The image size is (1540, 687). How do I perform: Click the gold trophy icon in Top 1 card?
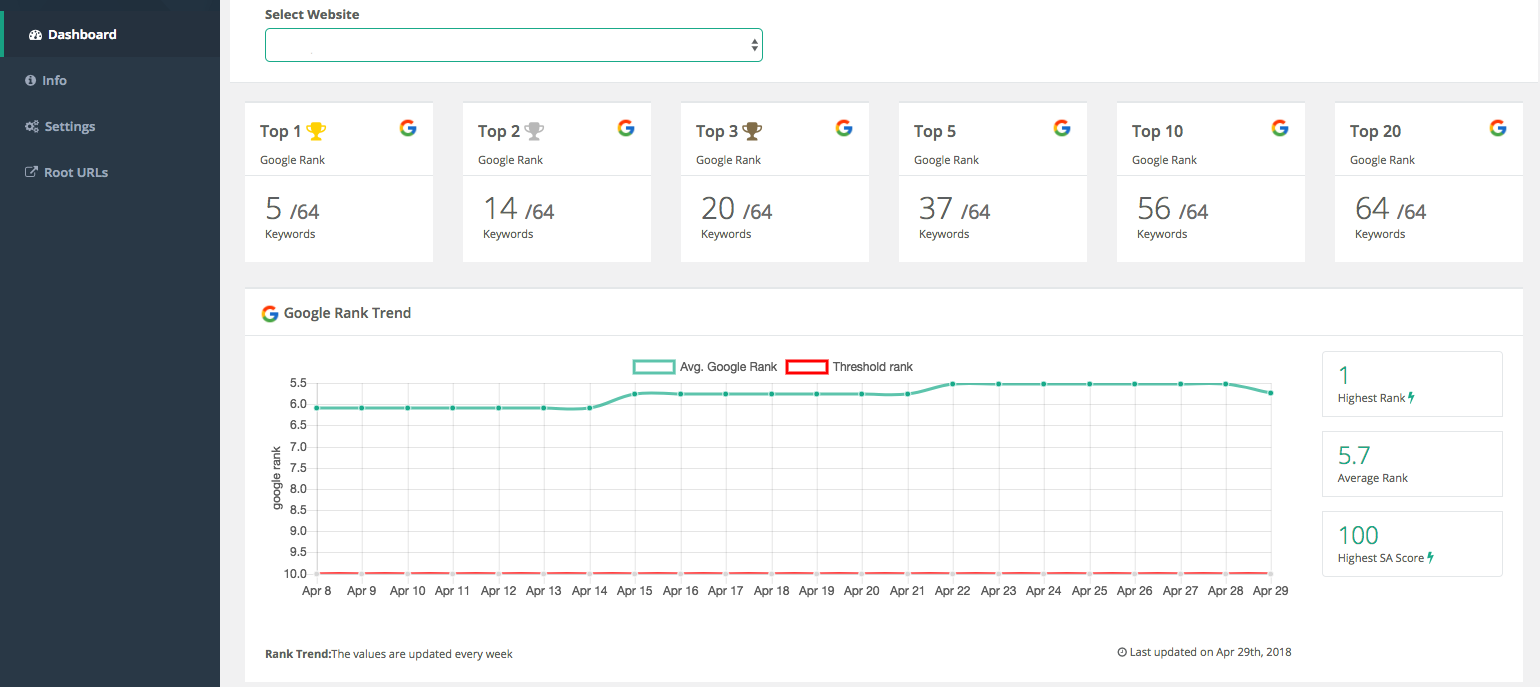(x=316, y=131)
